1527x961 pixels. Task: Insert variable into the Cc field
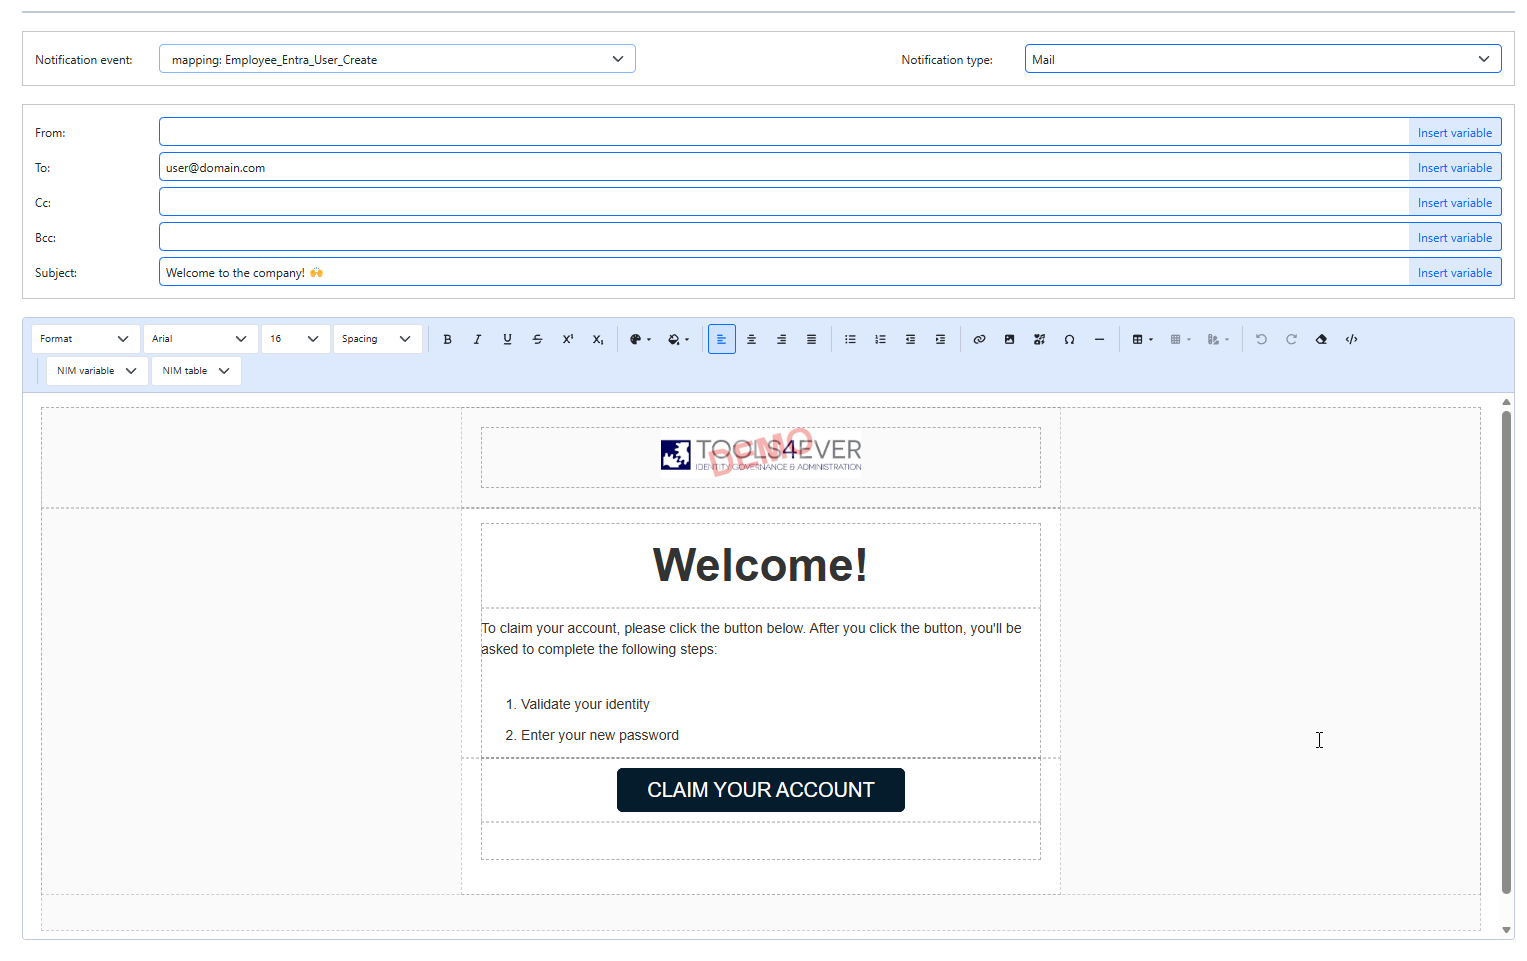click(x=1455, y=202)
